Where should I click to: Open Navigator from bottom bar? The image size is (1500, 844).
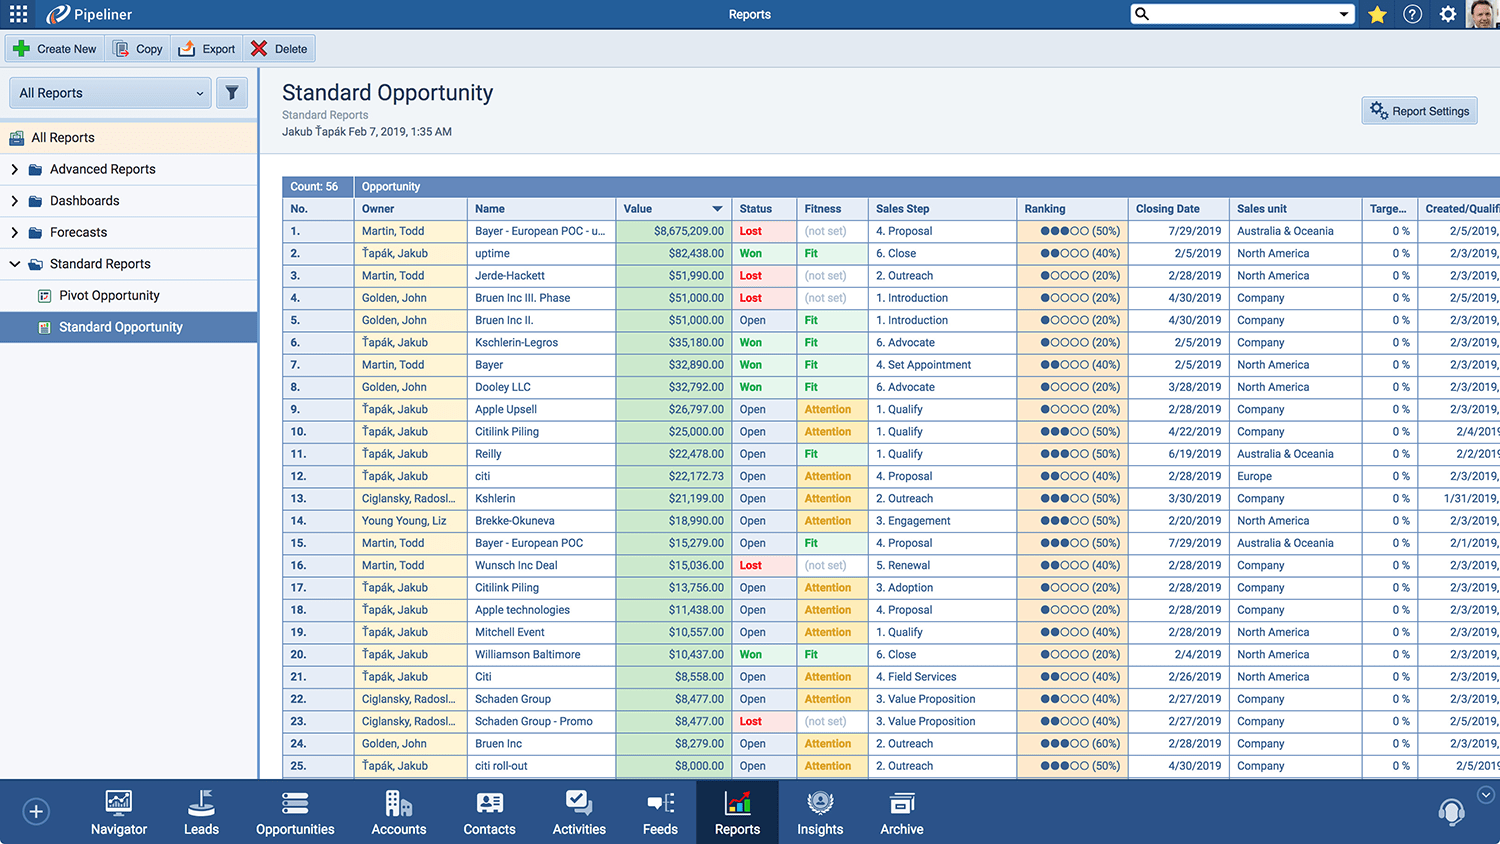pos(118,812)
